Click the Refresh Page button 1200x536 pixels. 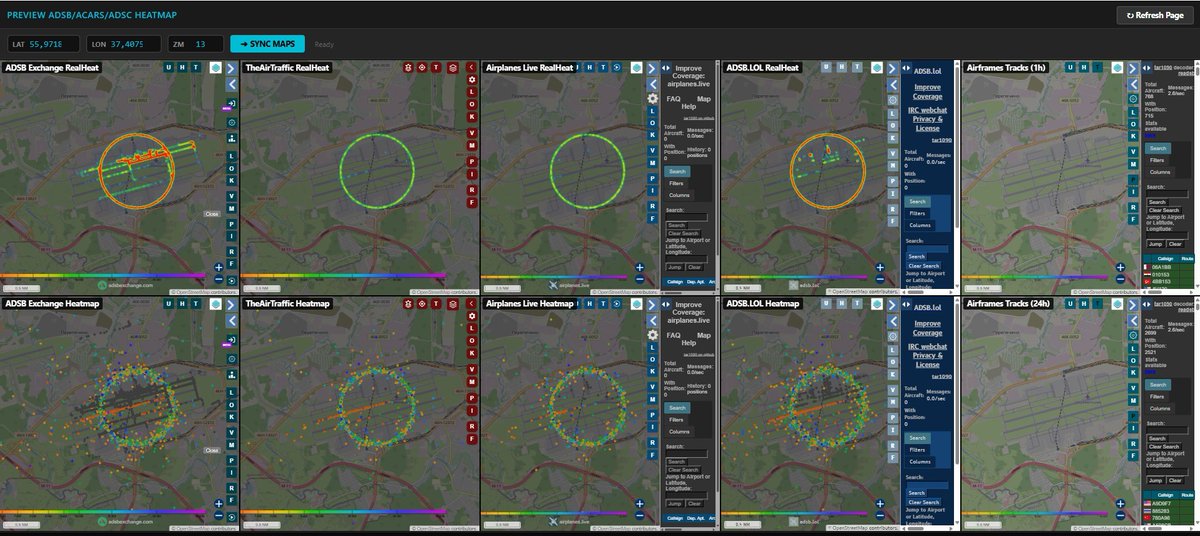tap(1155, 16)
